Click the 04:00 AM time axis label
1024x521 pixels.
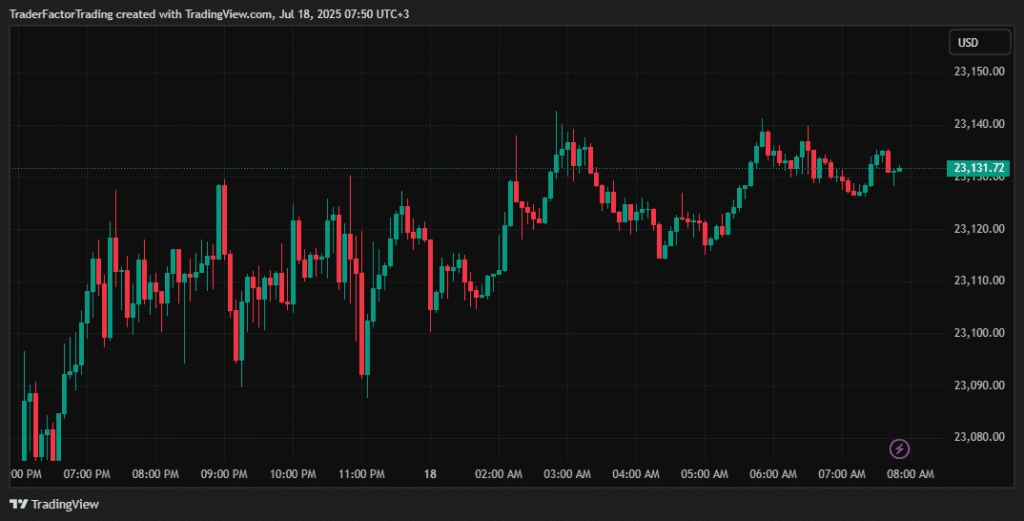636,474
